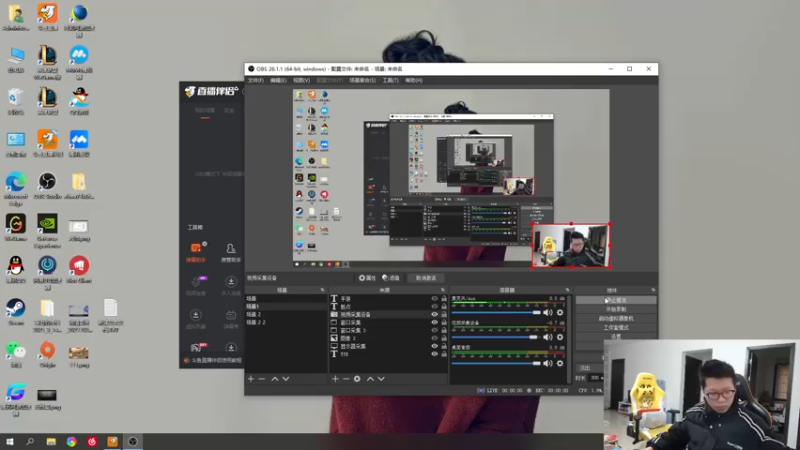Click the 启动虚拟摄像机 button
This screenshot has width=800, height=450.
[616, 318]
